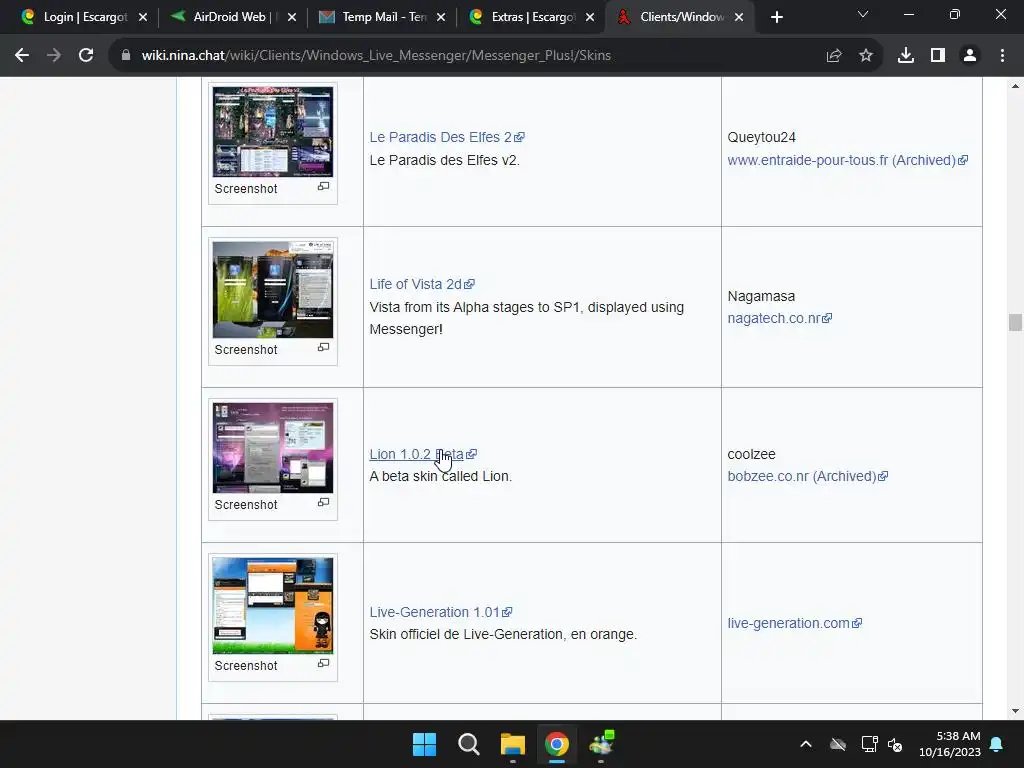Click the author name Nagamasa
The height and width of the screenshot is (768, 1024).
click(761, 296)
